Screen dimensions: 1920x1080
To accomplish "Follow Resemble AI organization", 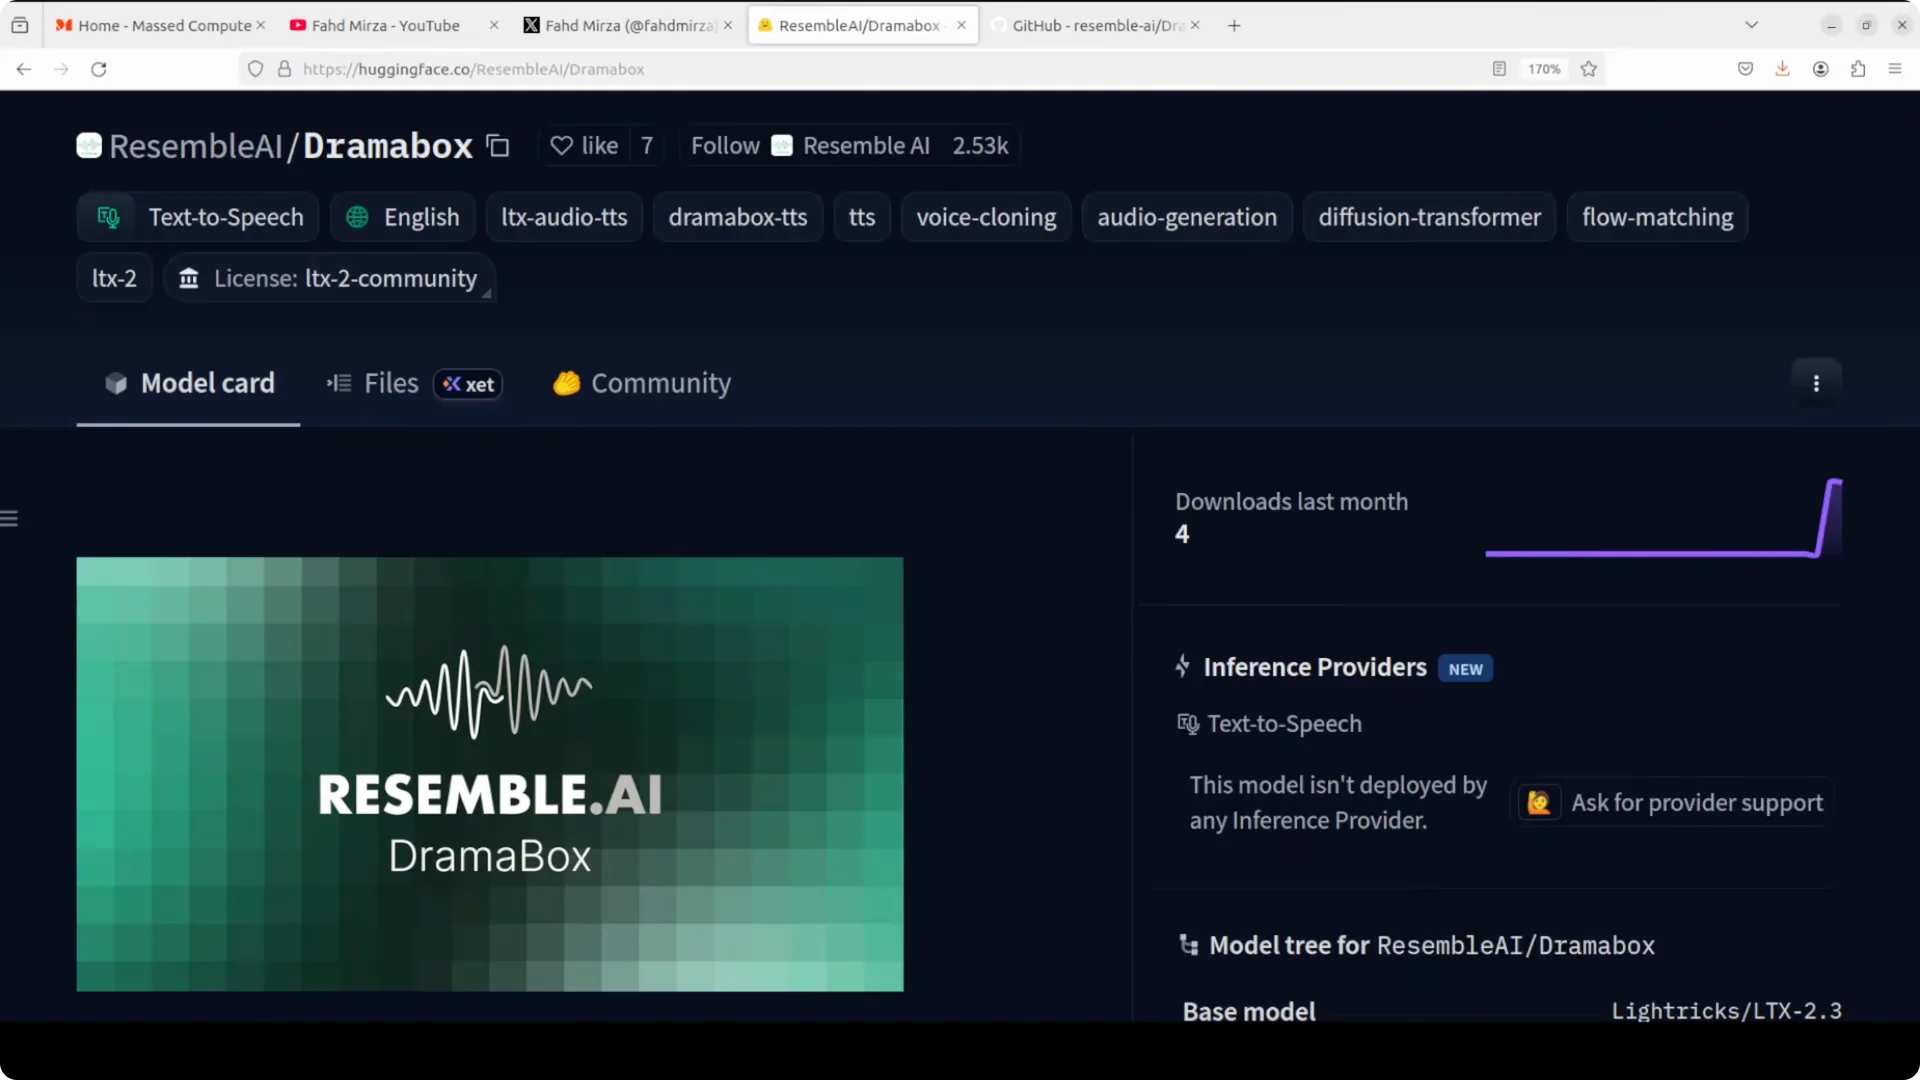I will click(725, 146).
